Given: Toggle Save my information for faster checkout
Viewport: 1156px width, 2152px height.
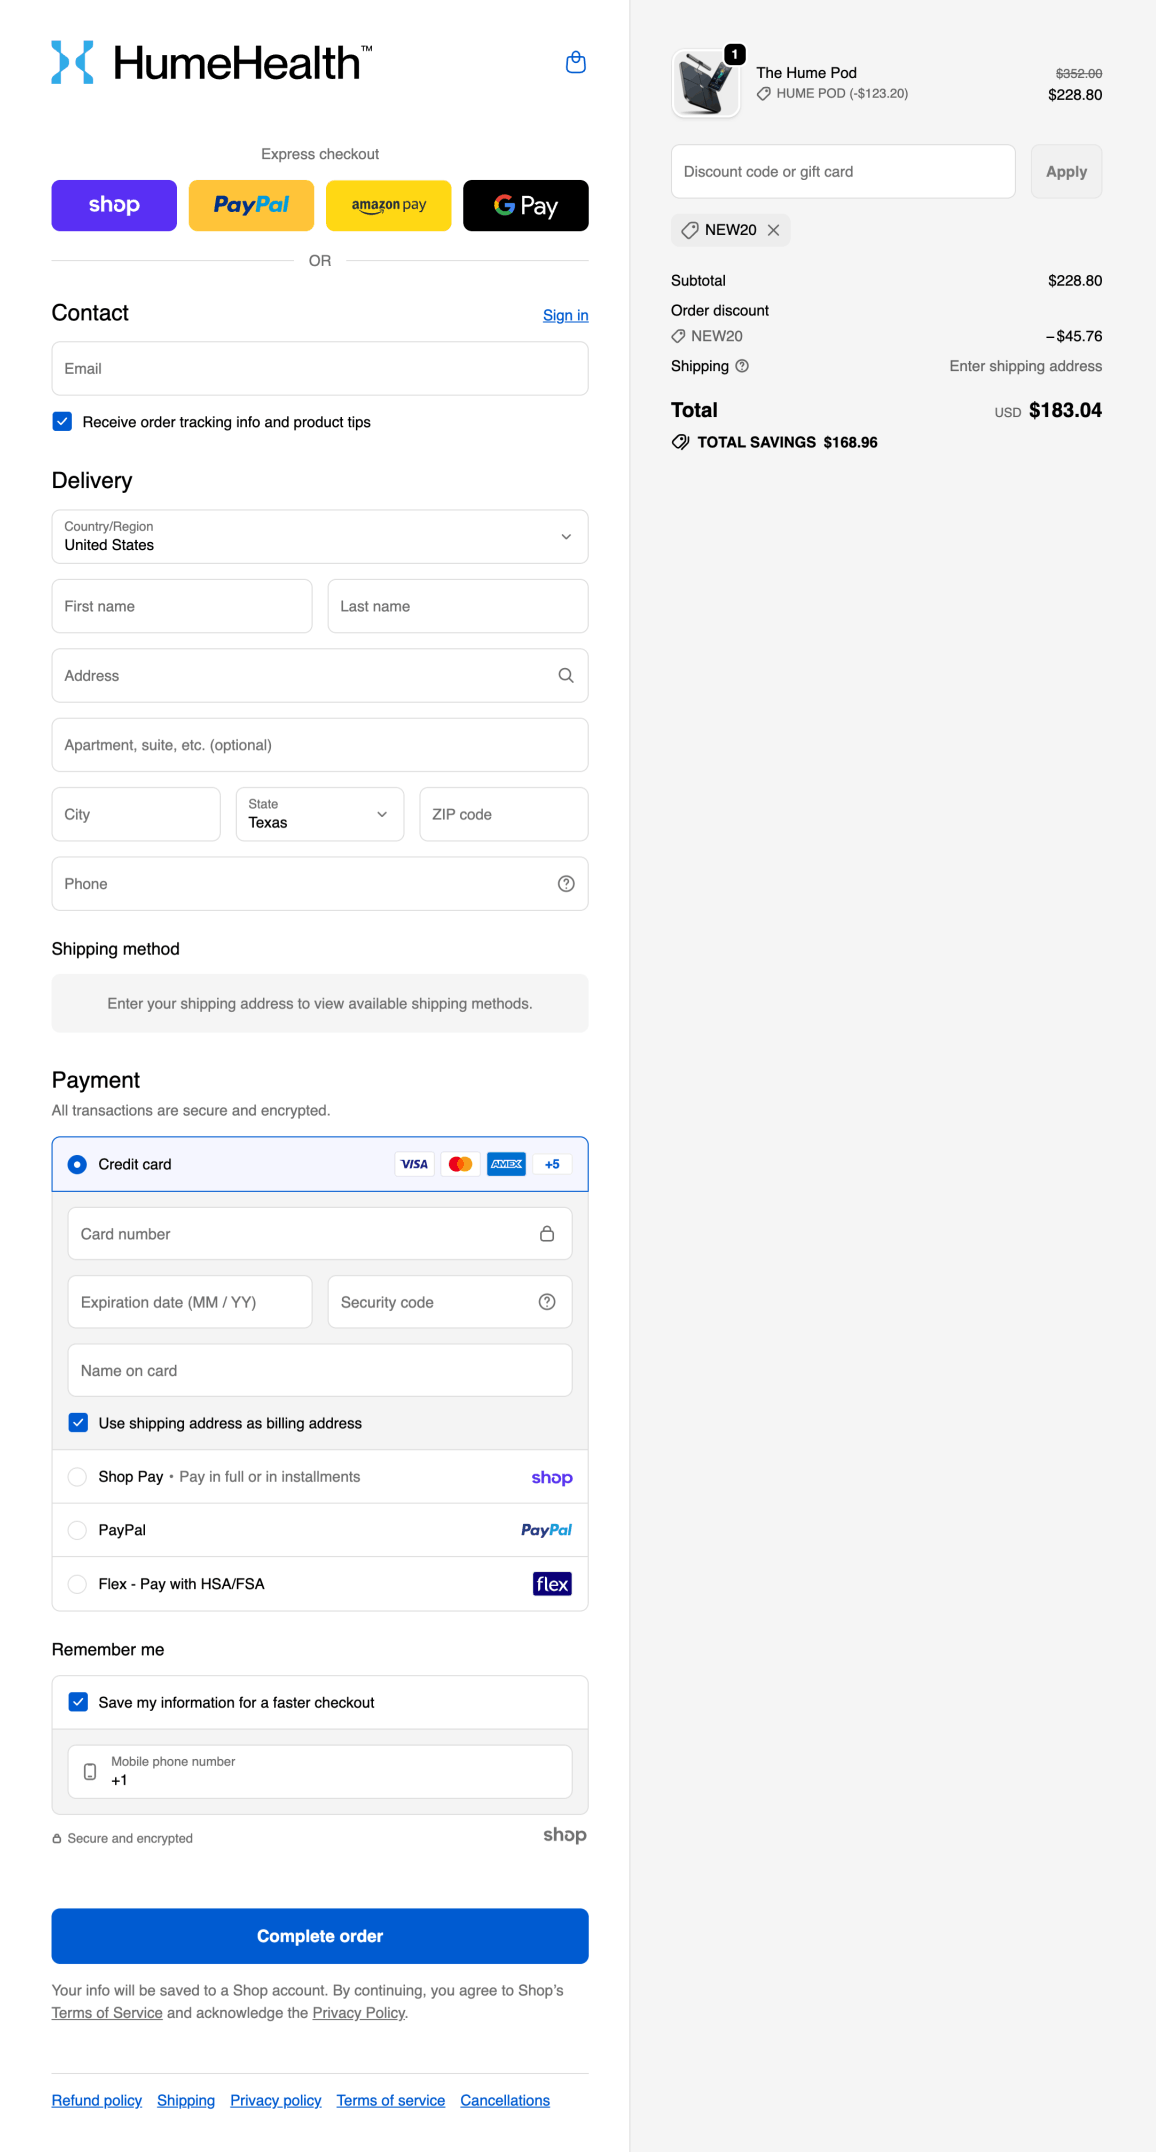Looking at the screenshot, I should point(78,1702).
